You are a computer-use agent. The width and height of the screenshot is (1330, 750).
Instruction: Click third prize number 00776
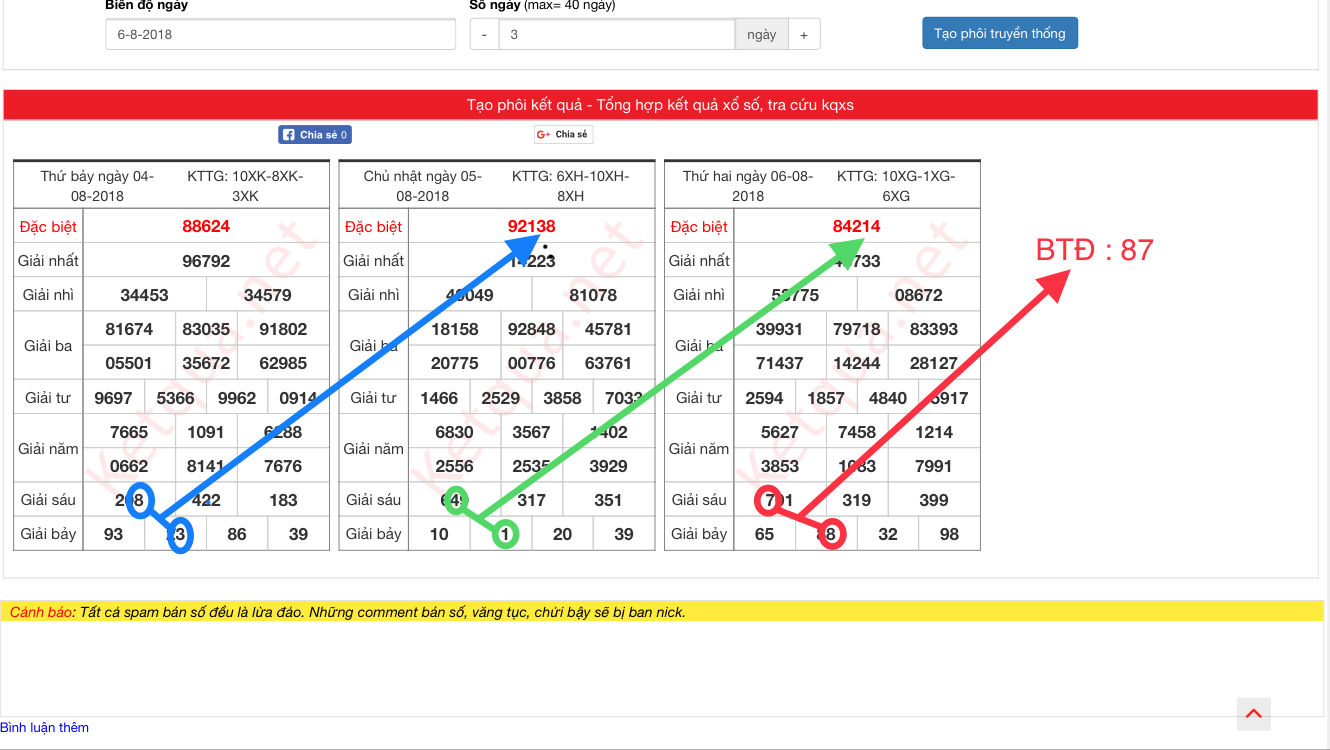click(532, 363)
